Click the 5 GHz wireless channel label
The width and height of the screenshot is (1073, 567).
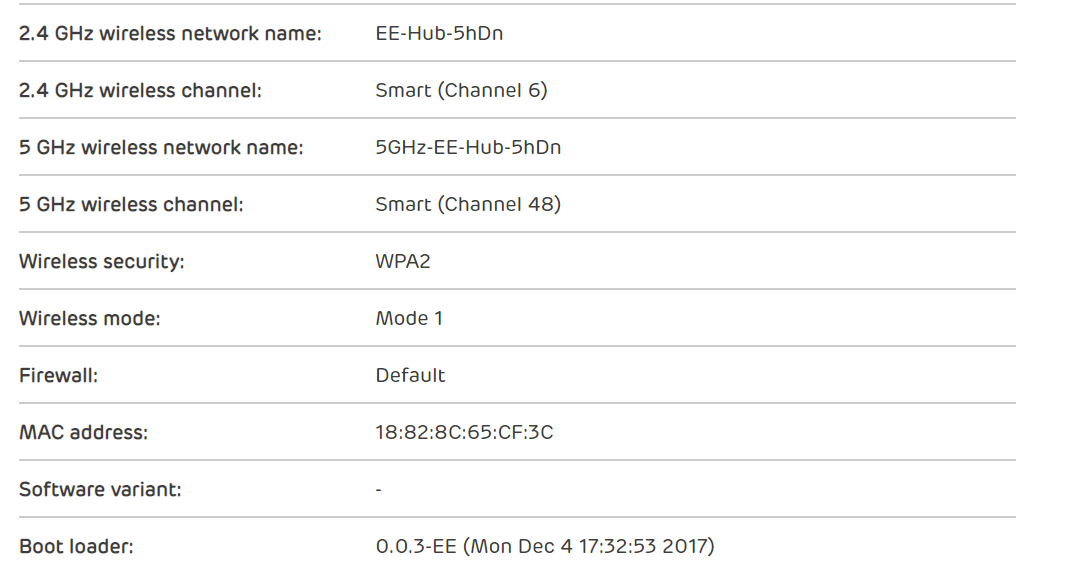[x=131, y=204]
